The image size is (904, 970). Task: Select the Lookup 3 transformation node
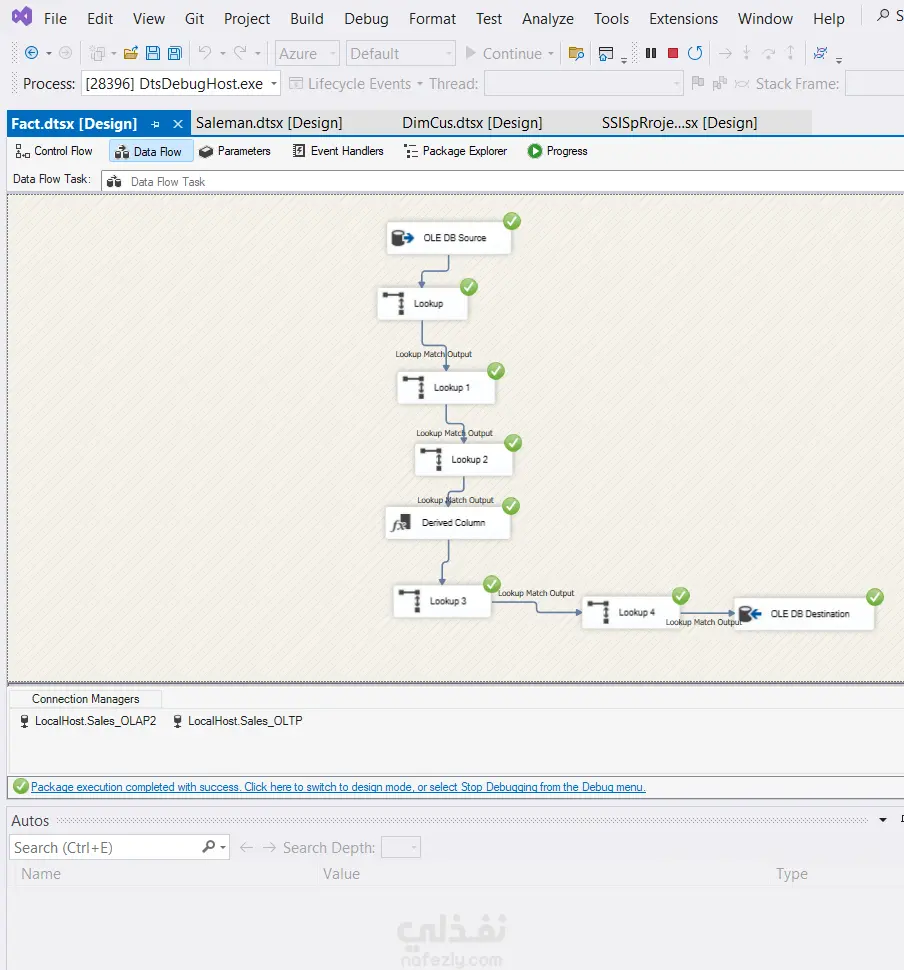point(442,601)
